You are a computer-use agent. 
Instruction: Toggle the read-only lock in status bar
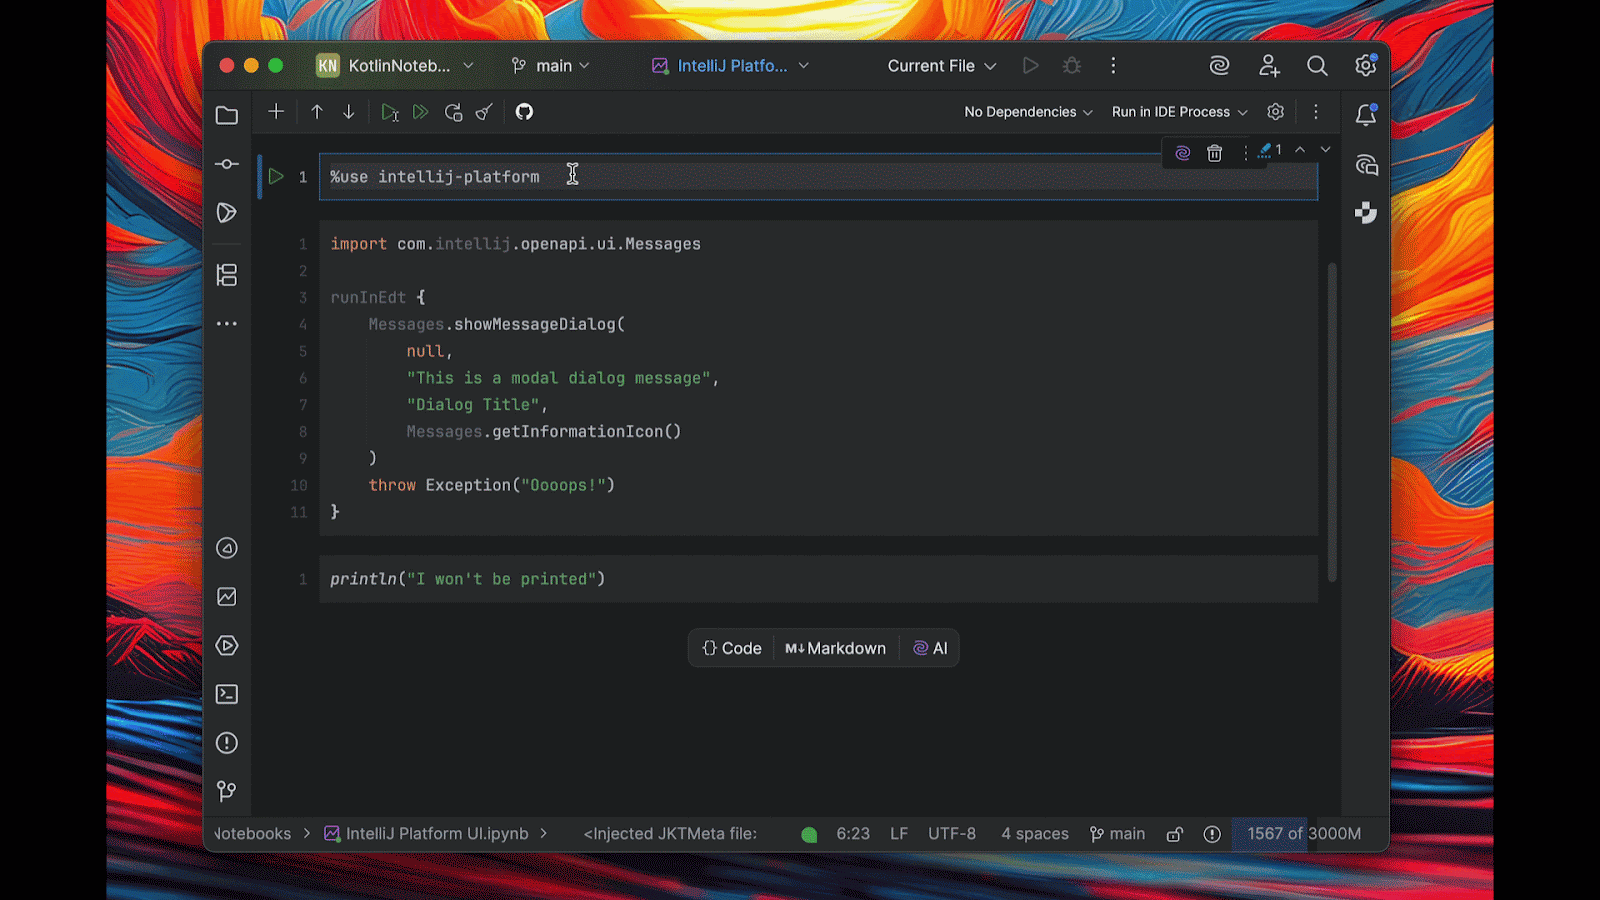(x=1175, y=834)
